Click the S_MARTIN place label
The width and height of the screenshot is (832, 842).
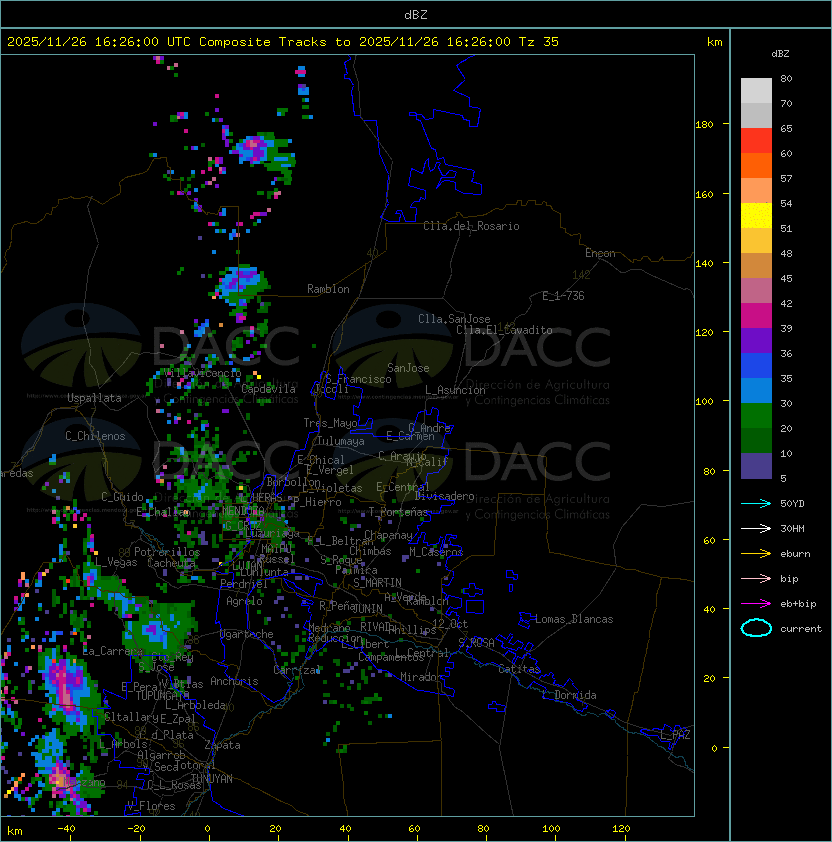pyautogui.click(x=377, y=583)
